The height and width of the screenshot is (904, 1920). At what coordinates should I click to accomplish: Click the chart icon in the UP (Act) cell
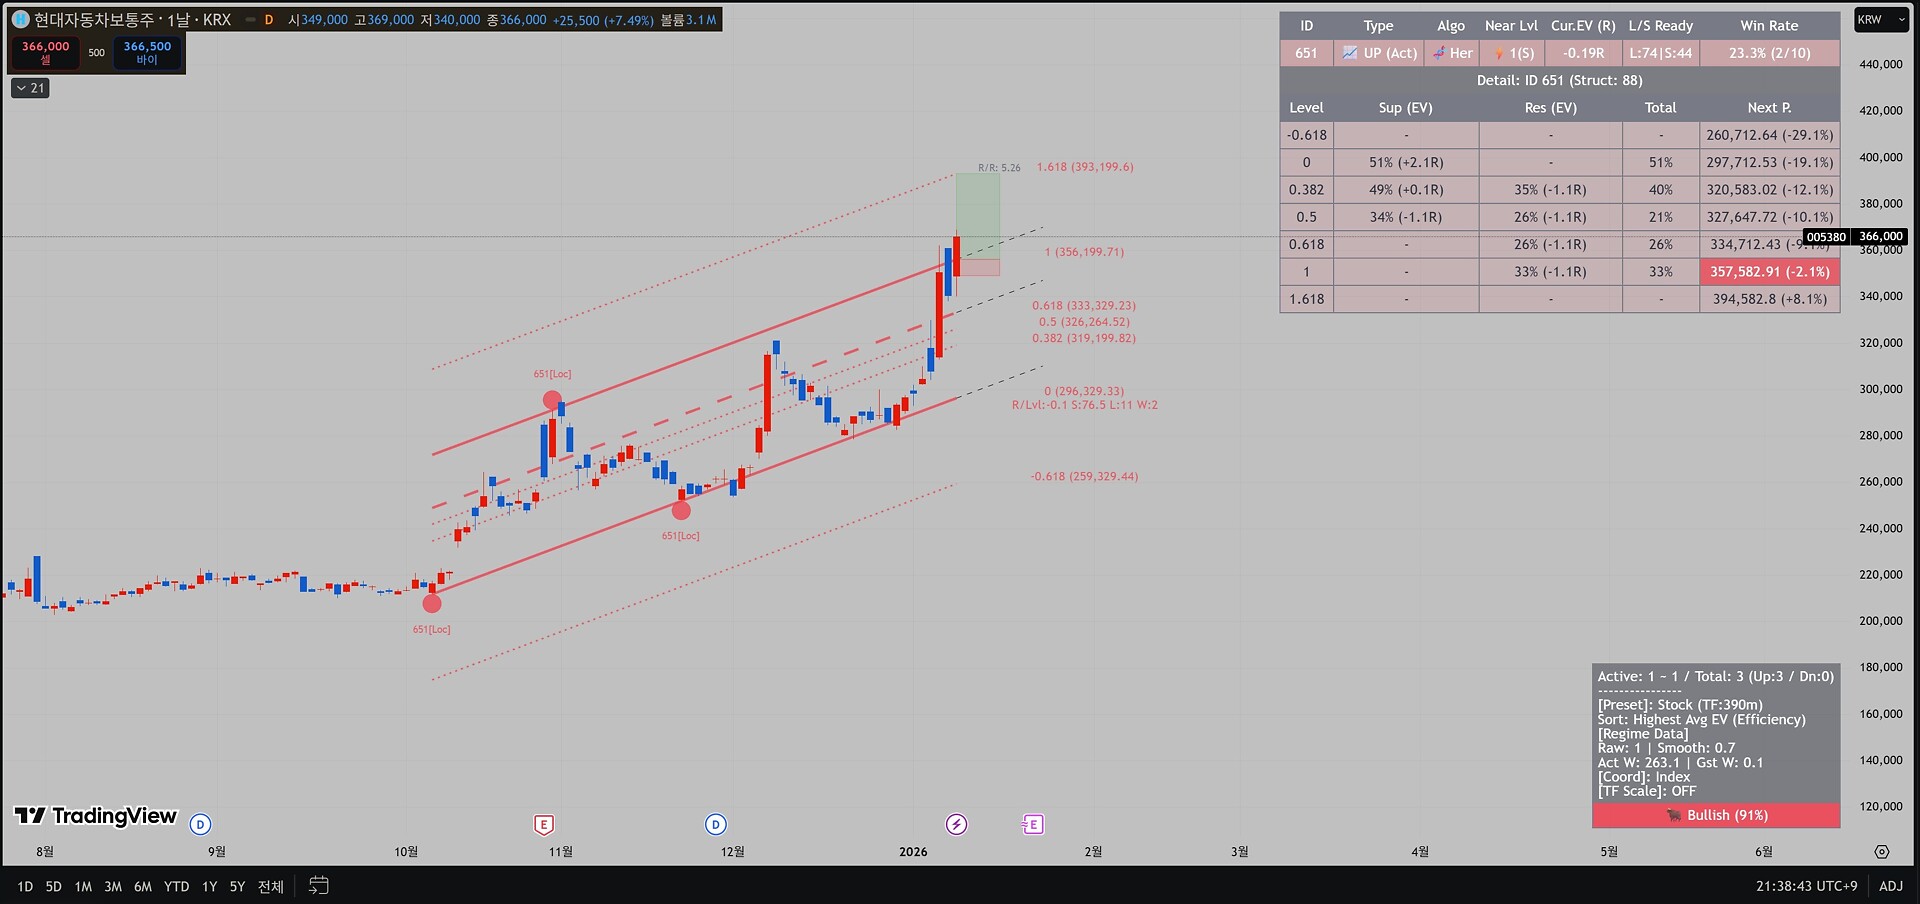1350,53
